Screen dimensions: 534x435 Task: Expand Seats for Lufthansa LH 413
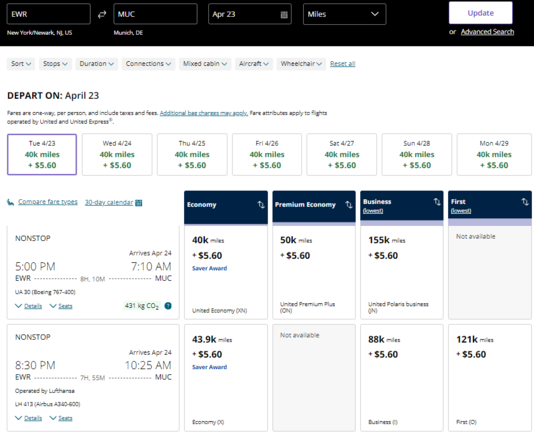point(61,418)
